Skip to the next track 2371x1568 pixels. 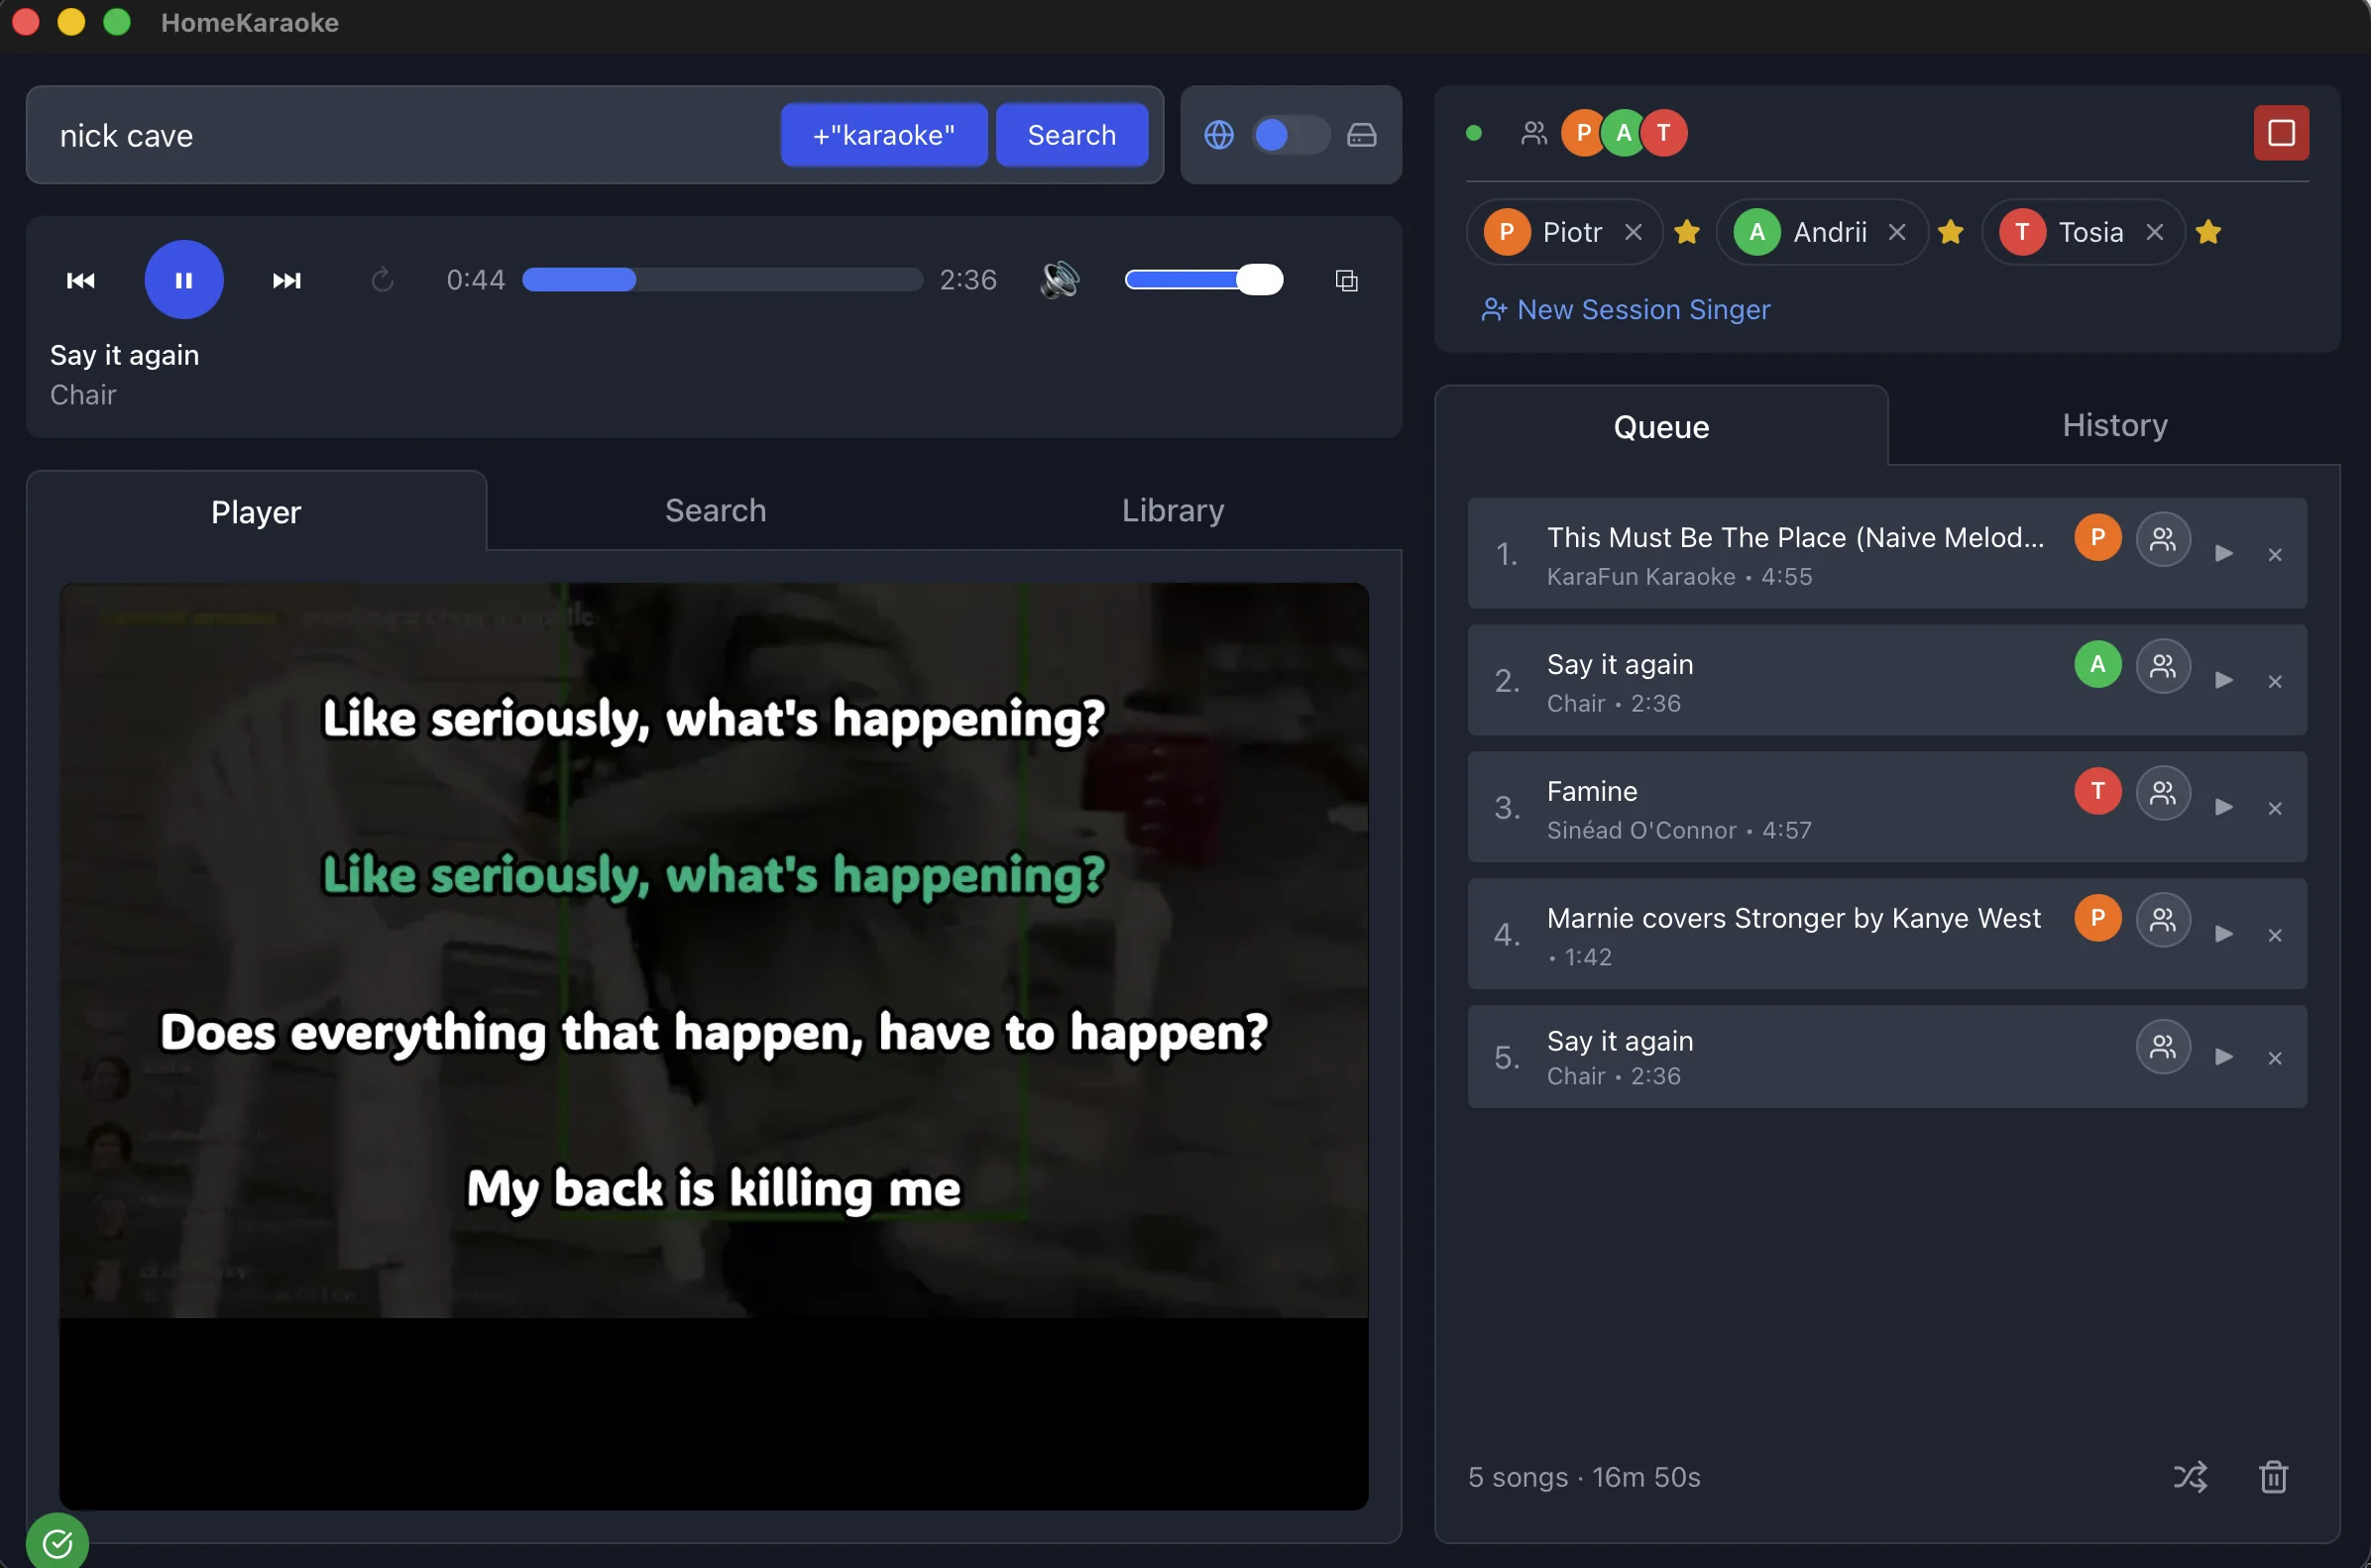(x=286, y=280)
